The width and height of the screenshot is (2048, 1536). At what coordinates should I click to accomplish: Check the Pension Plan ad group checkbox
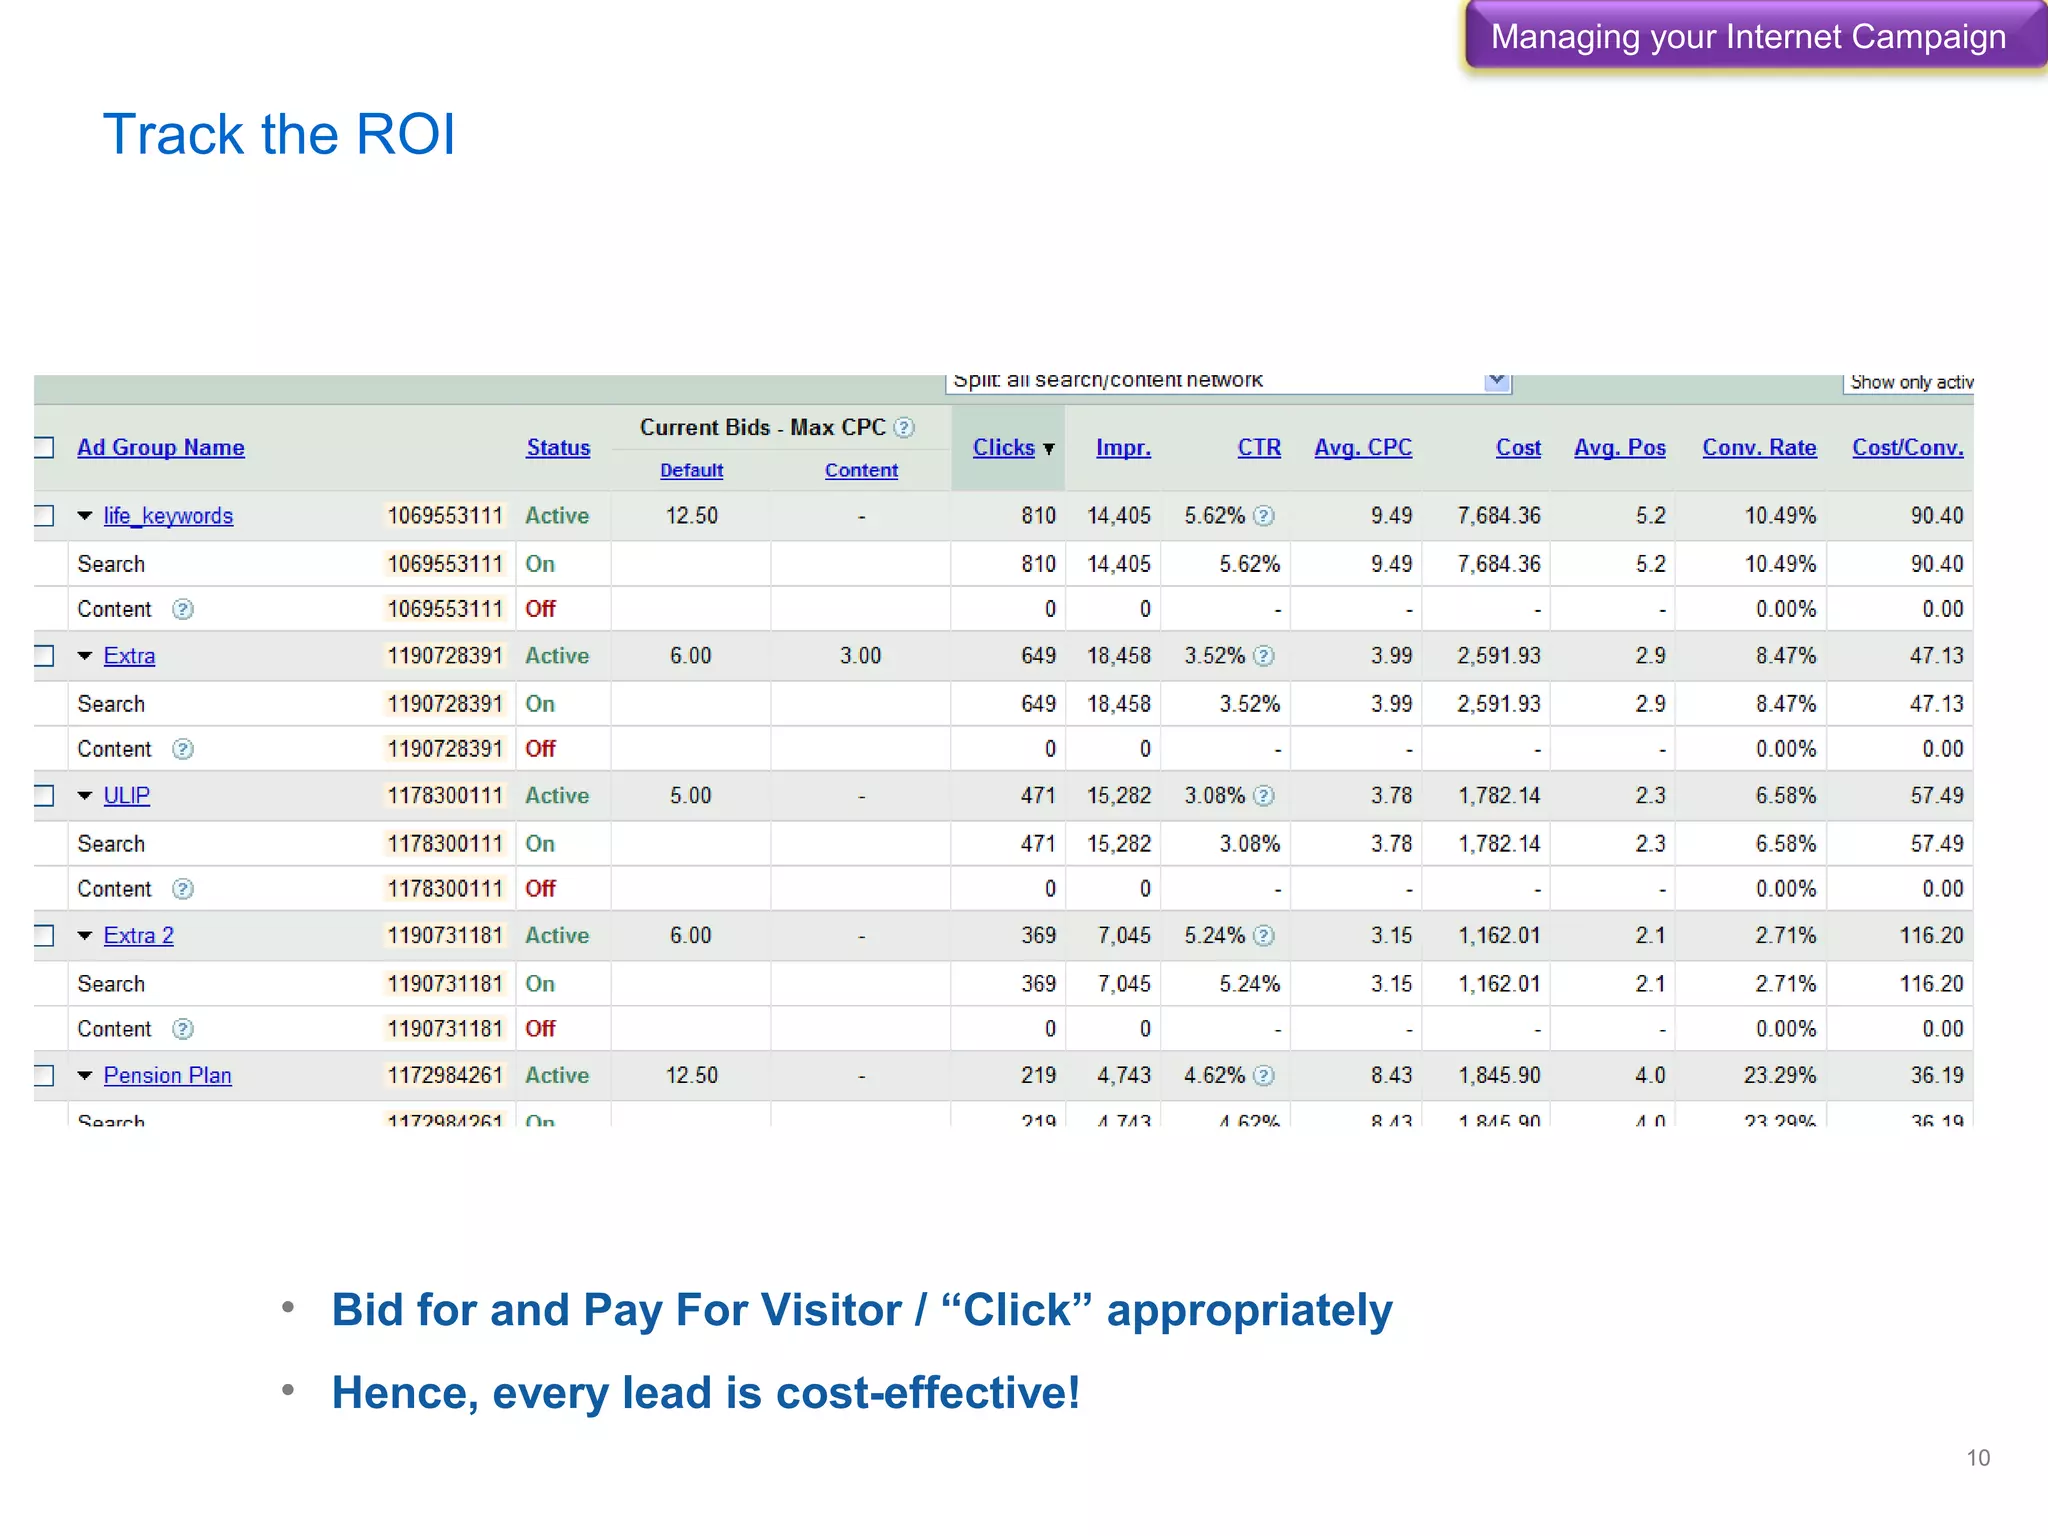pos(43,1075)
